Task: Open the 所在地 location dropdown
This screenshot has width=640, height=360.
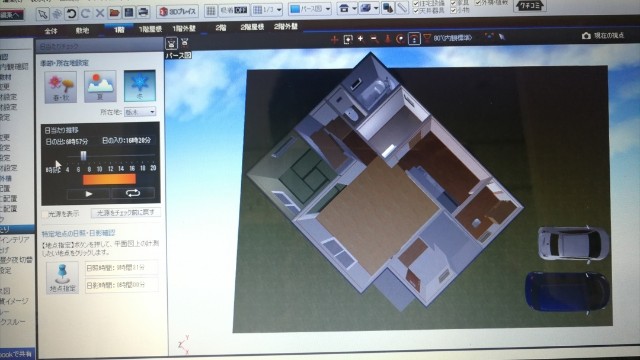Action: coord(140,112)
